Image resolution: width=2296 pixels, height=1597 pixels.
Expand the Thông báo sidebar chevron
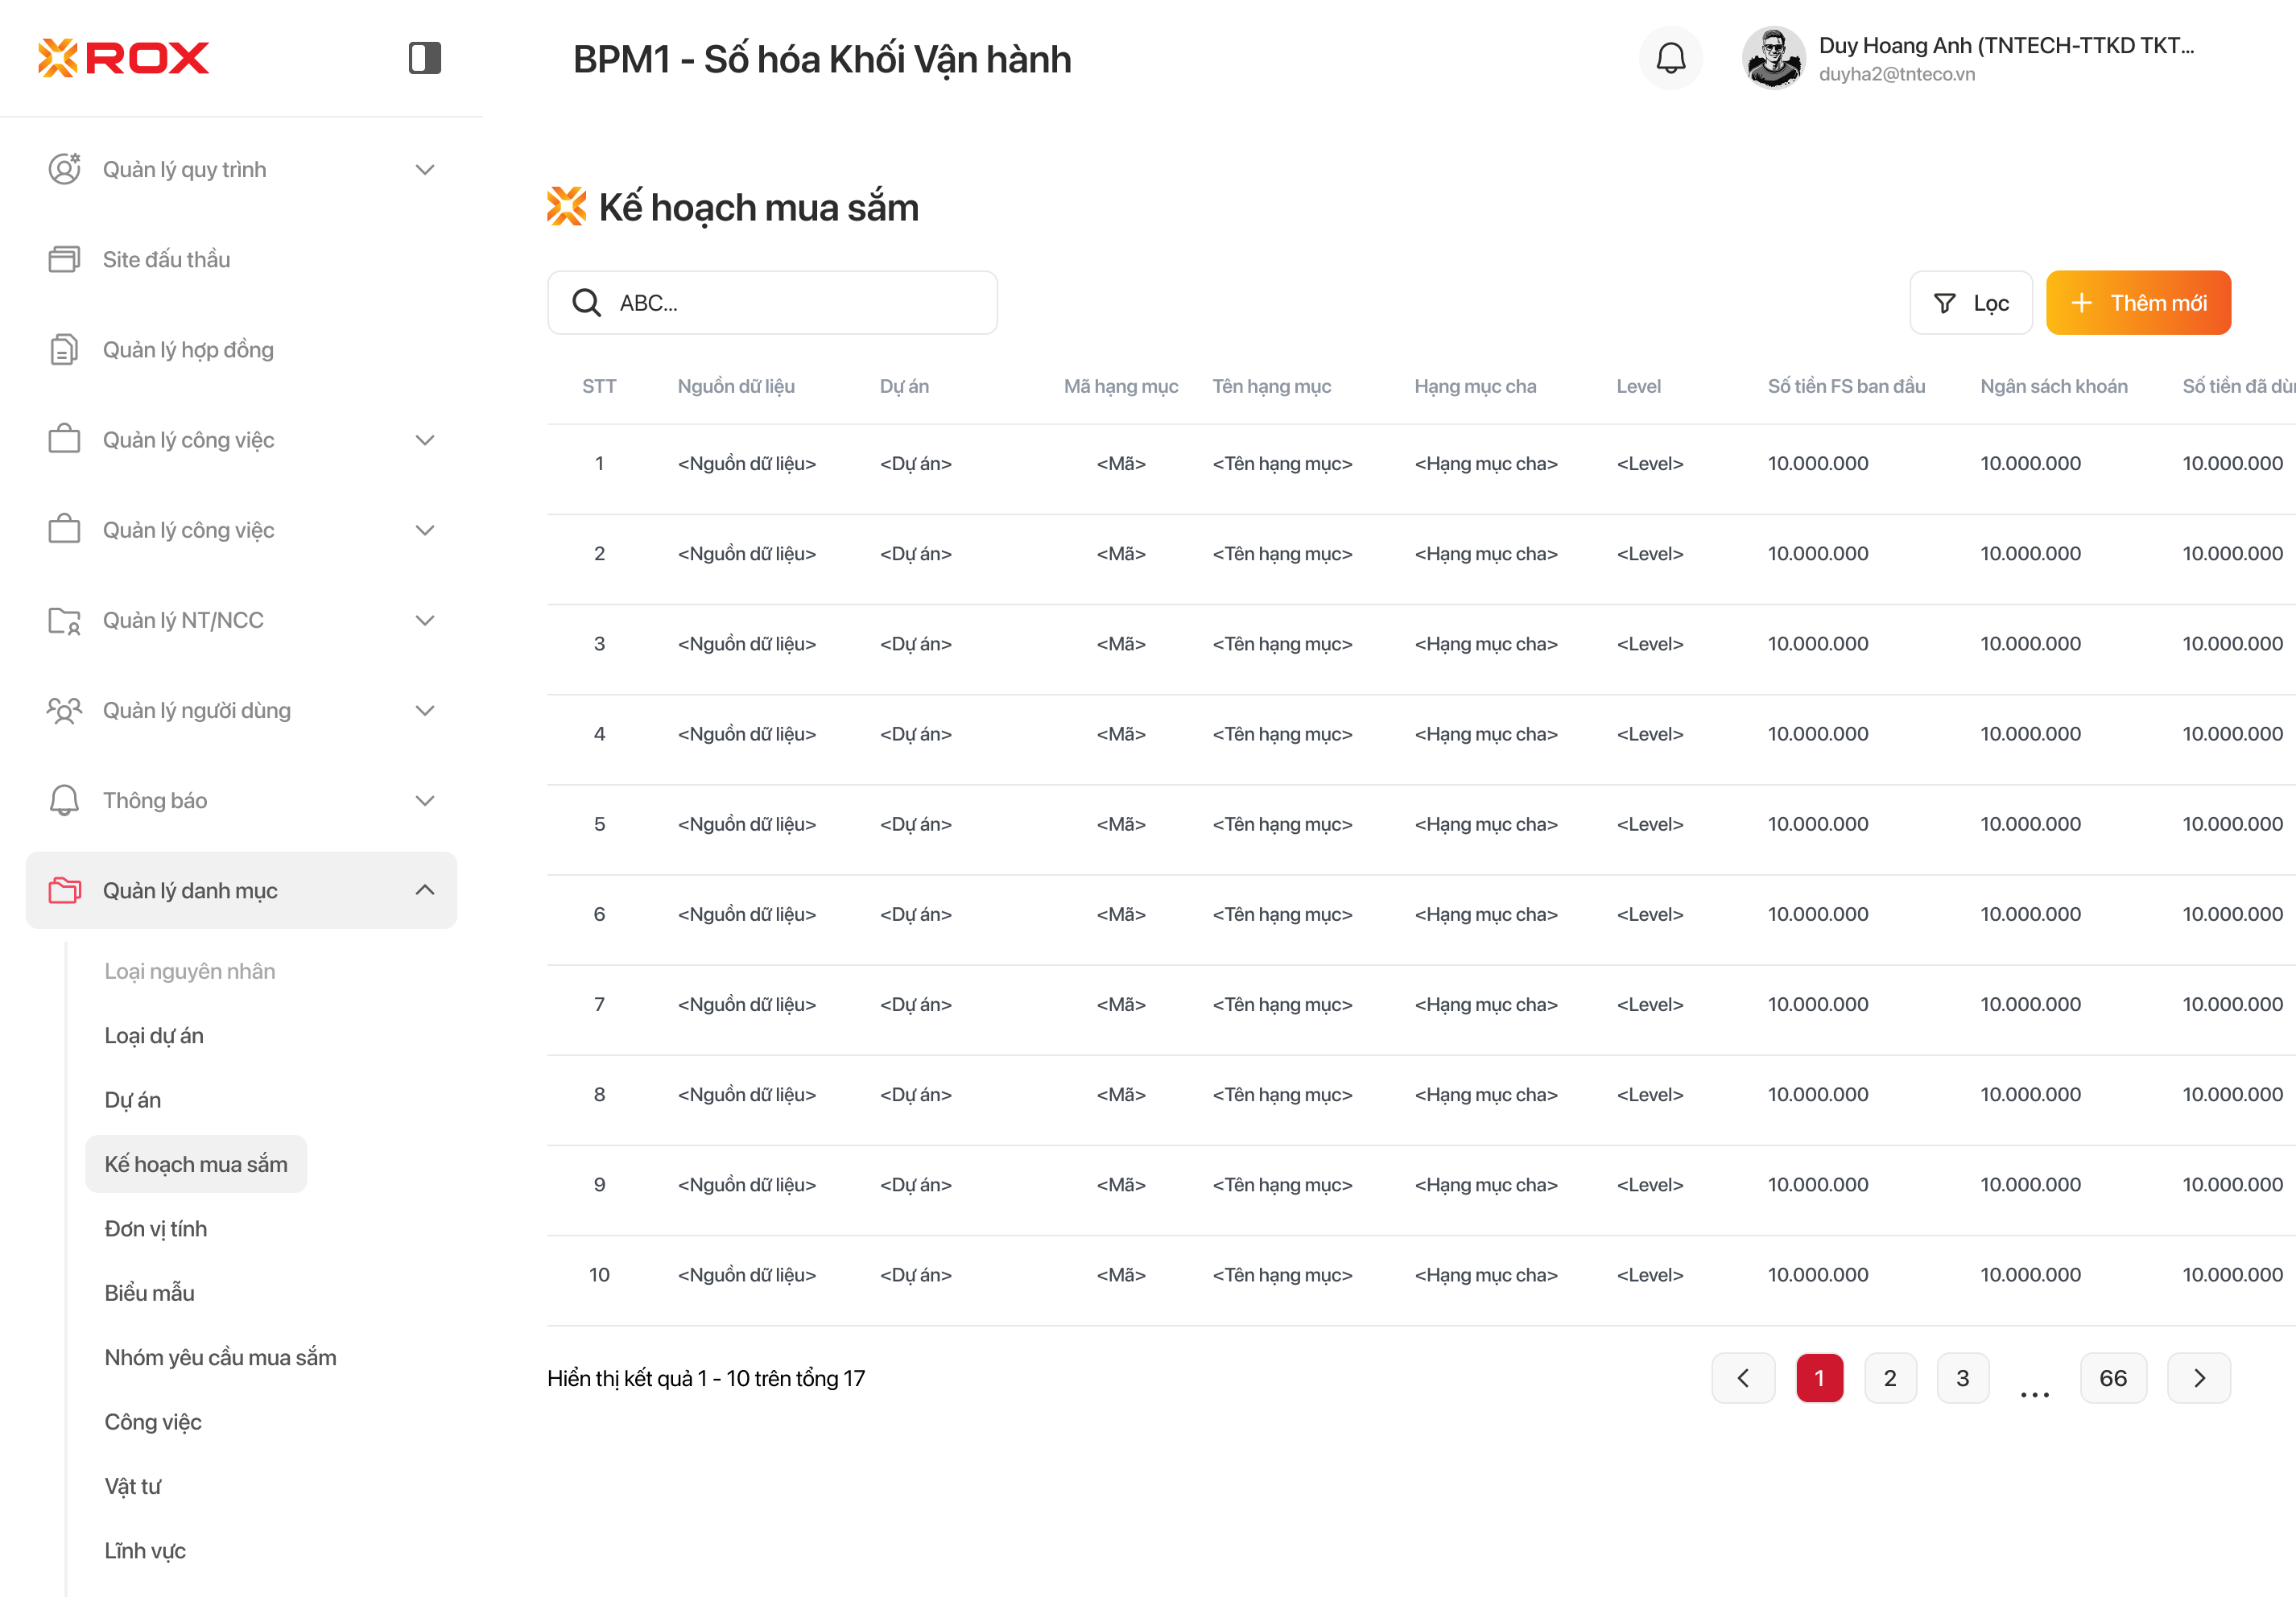click(x=425, y=801)
